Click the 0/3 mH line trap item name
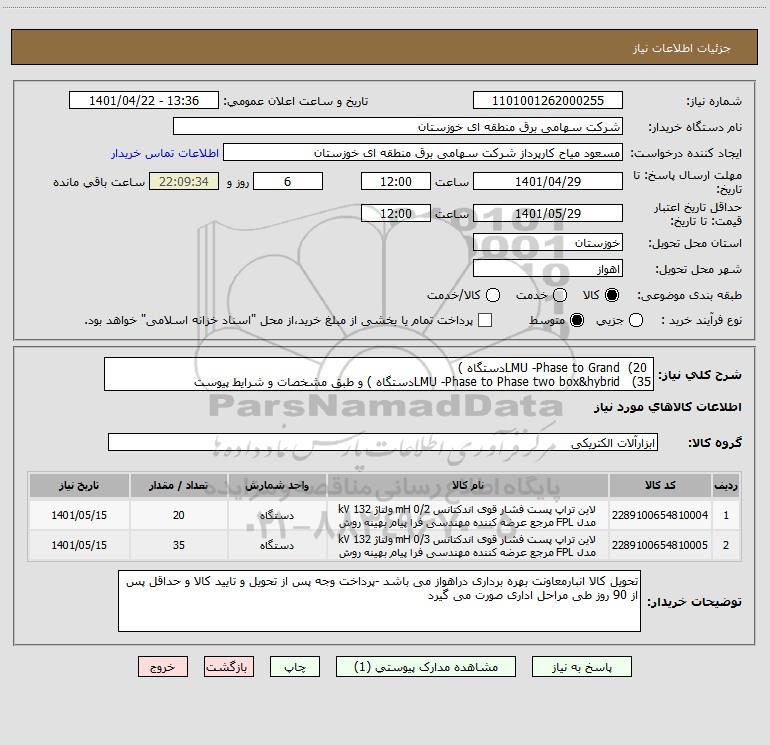770x745 pixels. point(468,546)
